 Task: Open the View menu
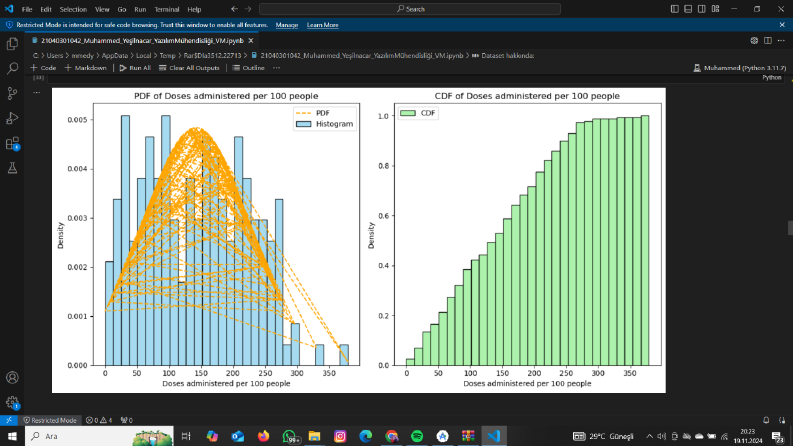tap(102, 9)
